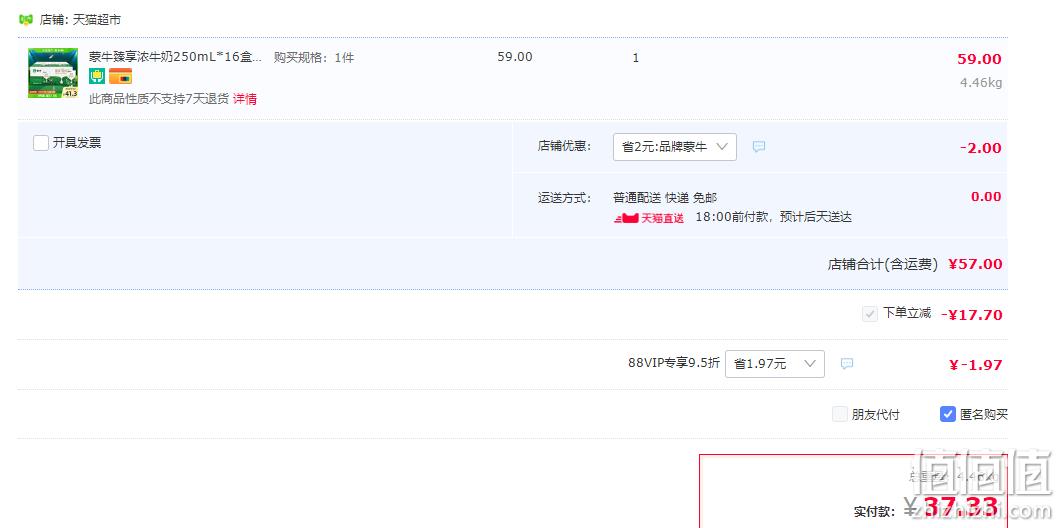Click the Tmall Supermarket store icon
Viewport: 1061px width, 528px height.
(x=26, y=20)
